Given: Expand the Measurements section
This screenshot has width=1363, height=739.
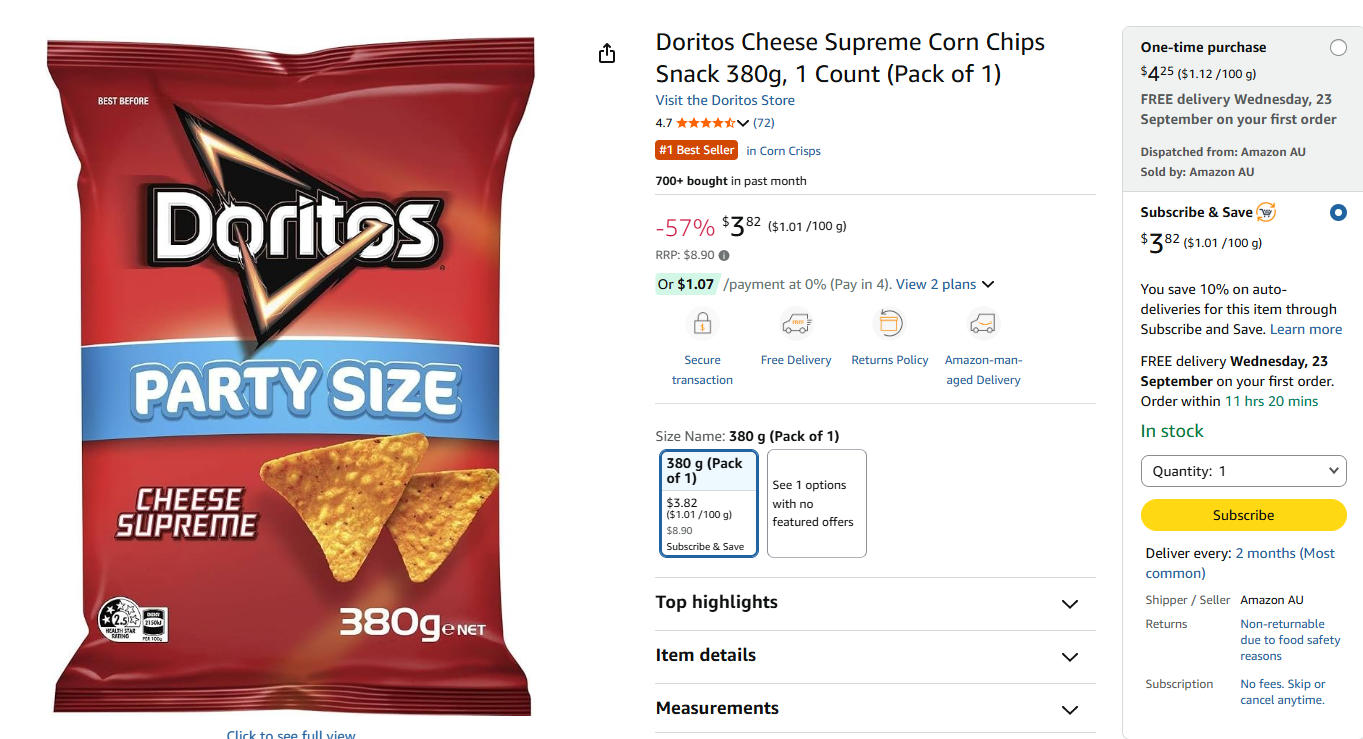Looking at the screenshot, I should pos(875,709).
